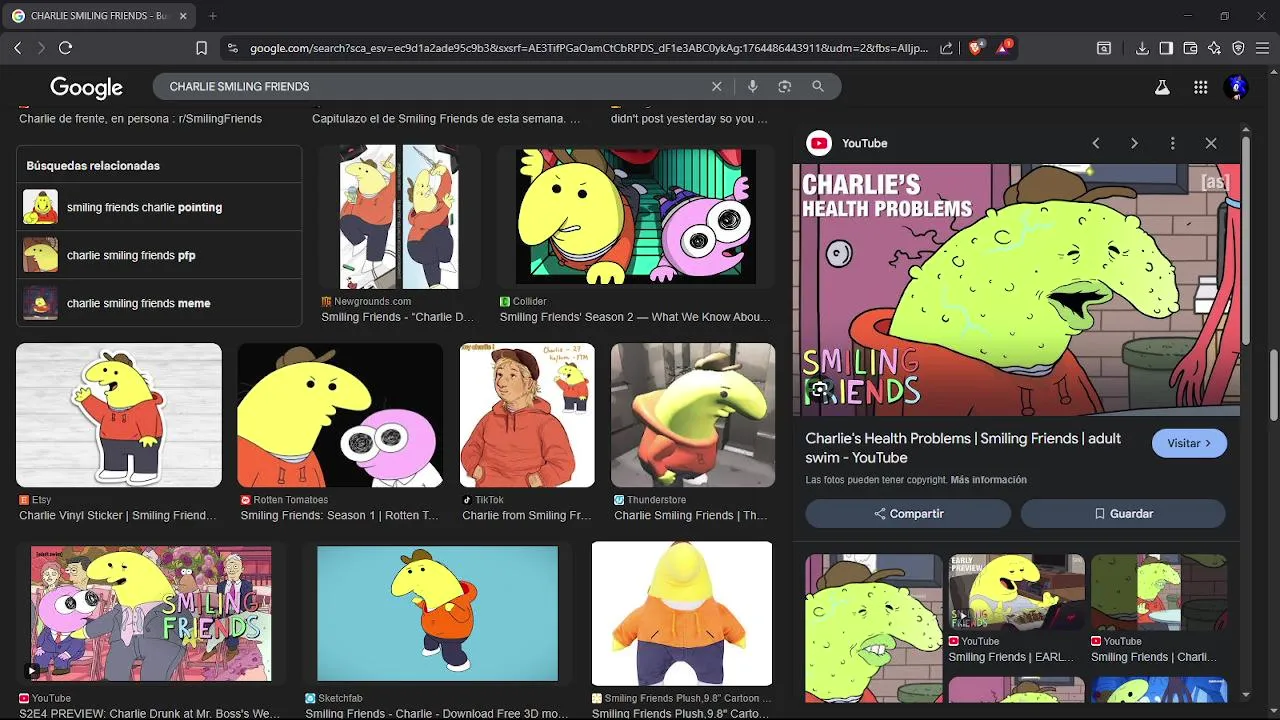The height and width of the screenshot is (720, 1280).
Task: Open Más información copyright link
Action: pyautogui.click(x=988, y=480)
